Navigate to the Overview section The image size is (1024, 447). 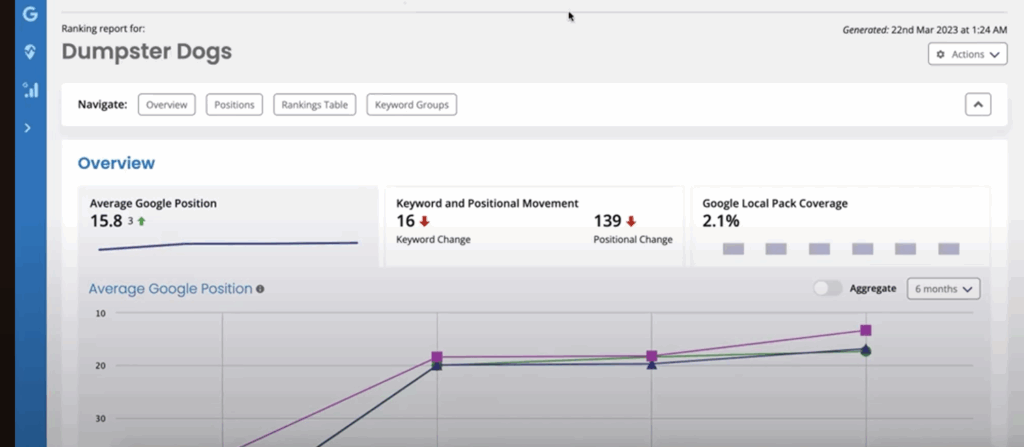click(166, 104)
